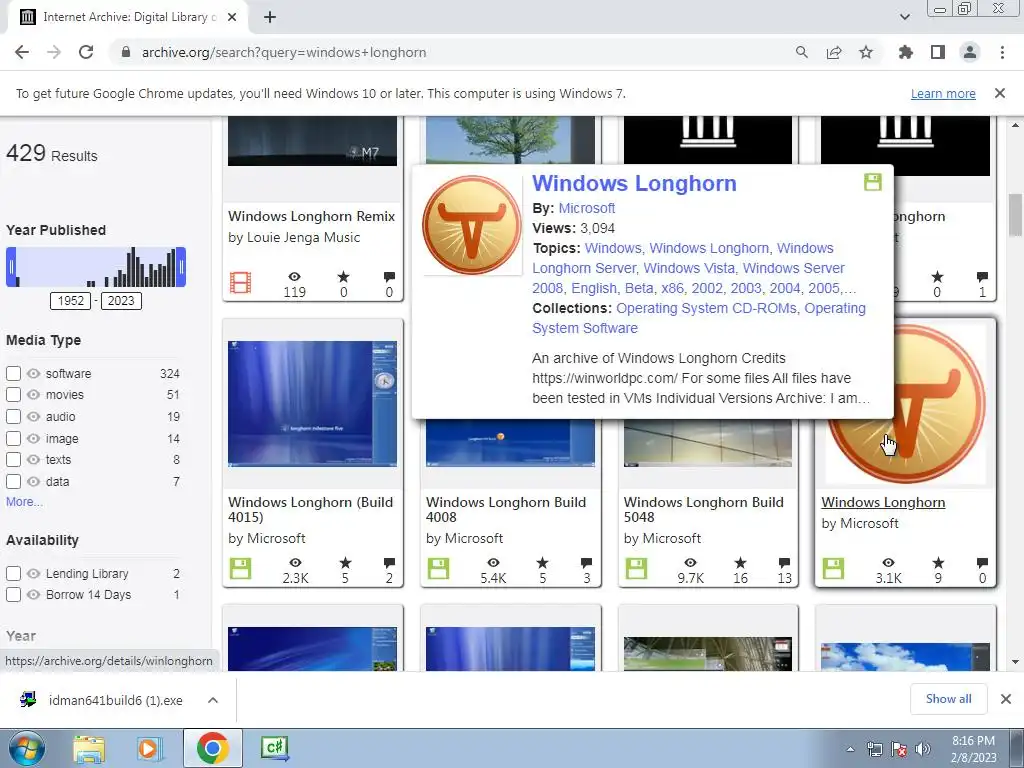The height and width of the screenshot is (768, 1024).
Task: Check the texts media type checkbox
Action: (x=13, y=460)
